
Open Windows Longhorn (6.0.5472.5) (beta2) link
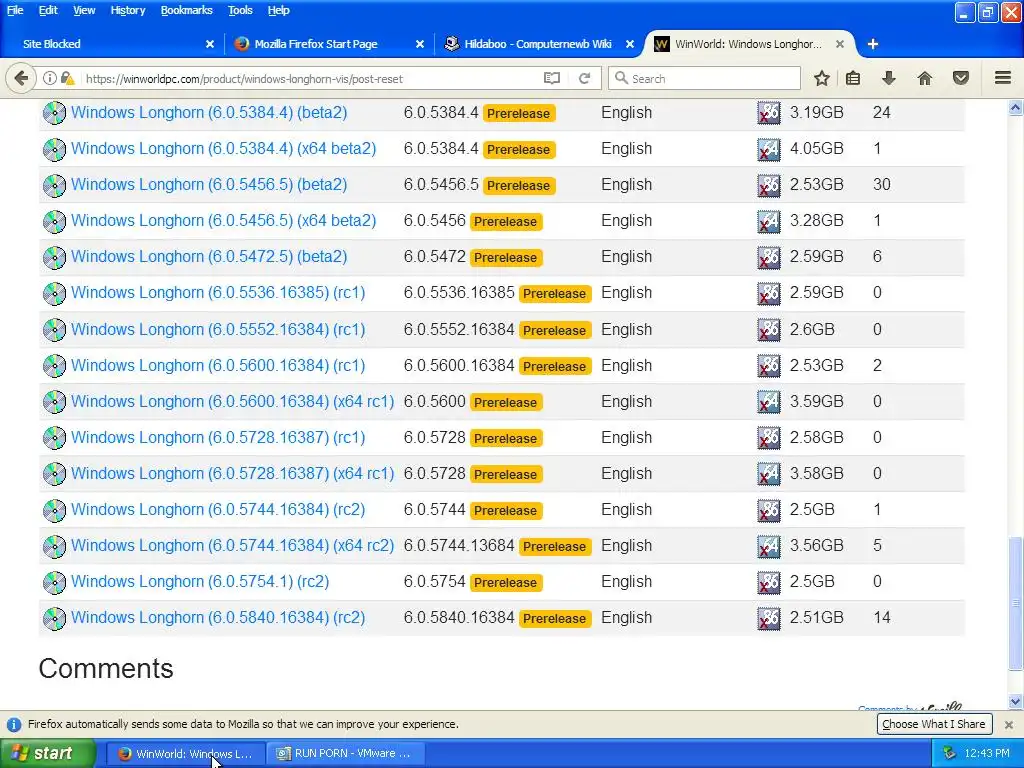point(209,256)
